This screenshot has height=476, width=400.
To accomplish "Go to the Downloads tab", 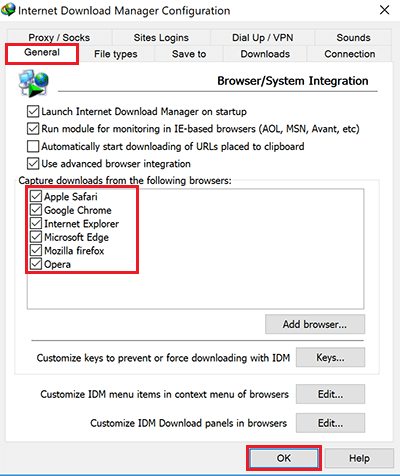I will tap(265, 54).
